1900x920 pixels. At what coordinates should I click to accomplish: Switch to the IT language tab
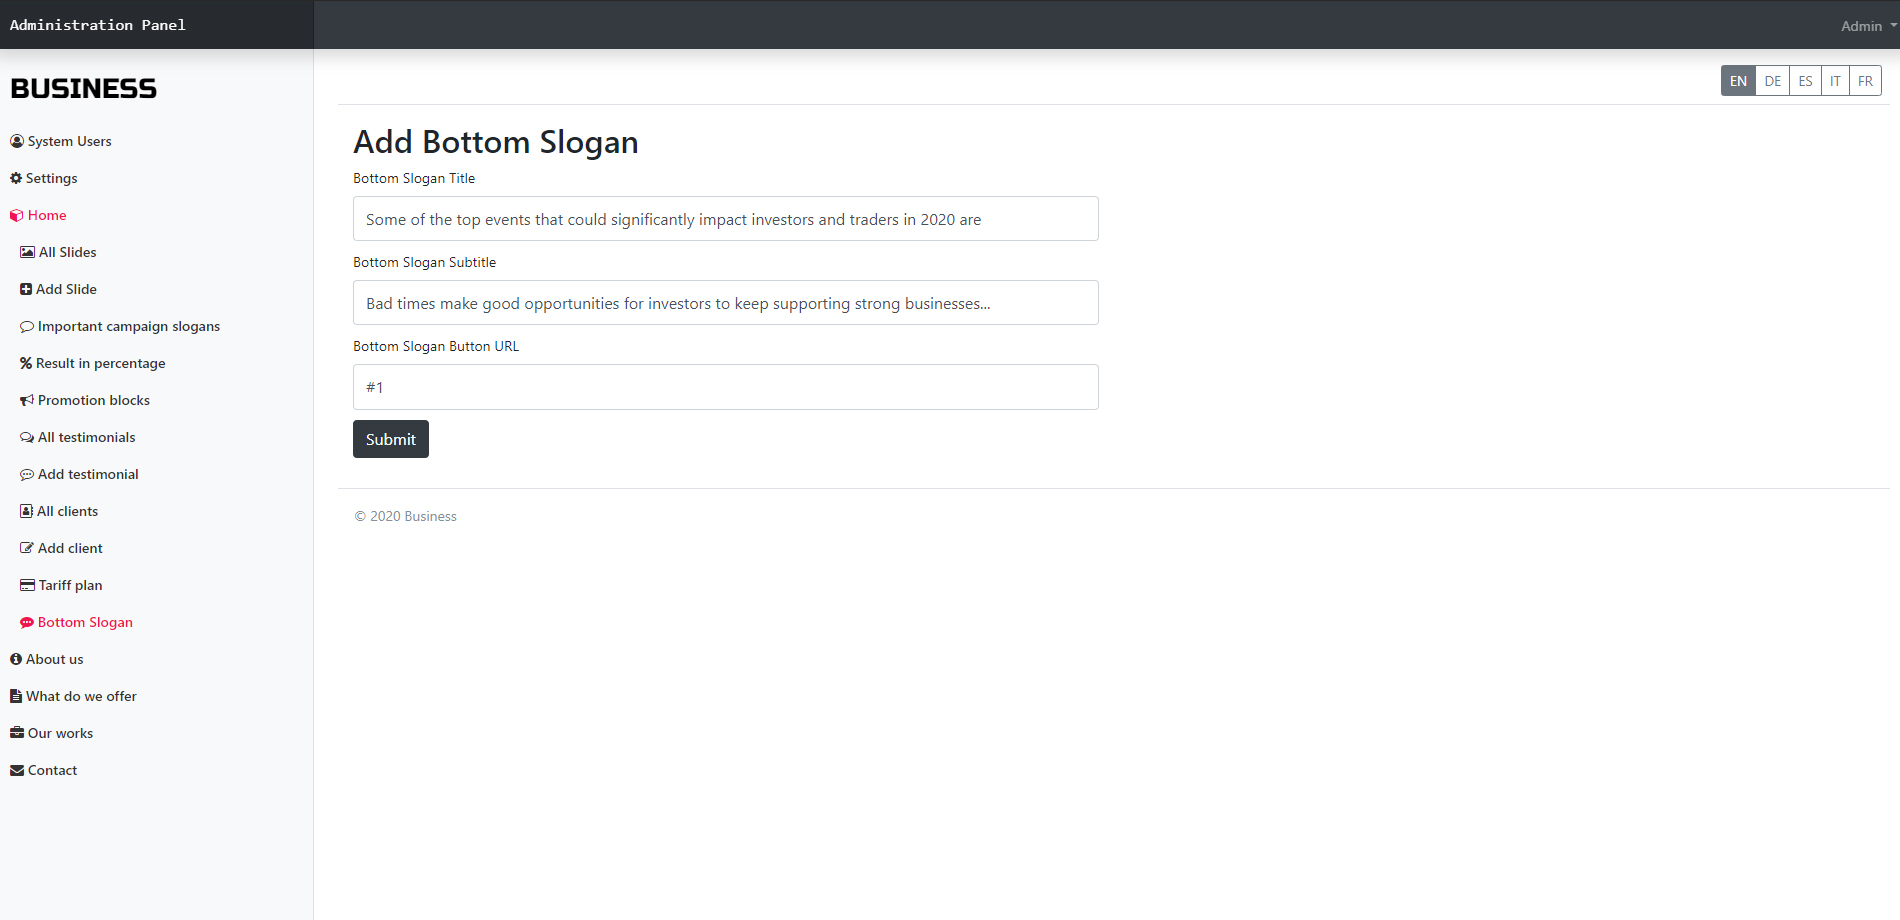click(1835, 81)
